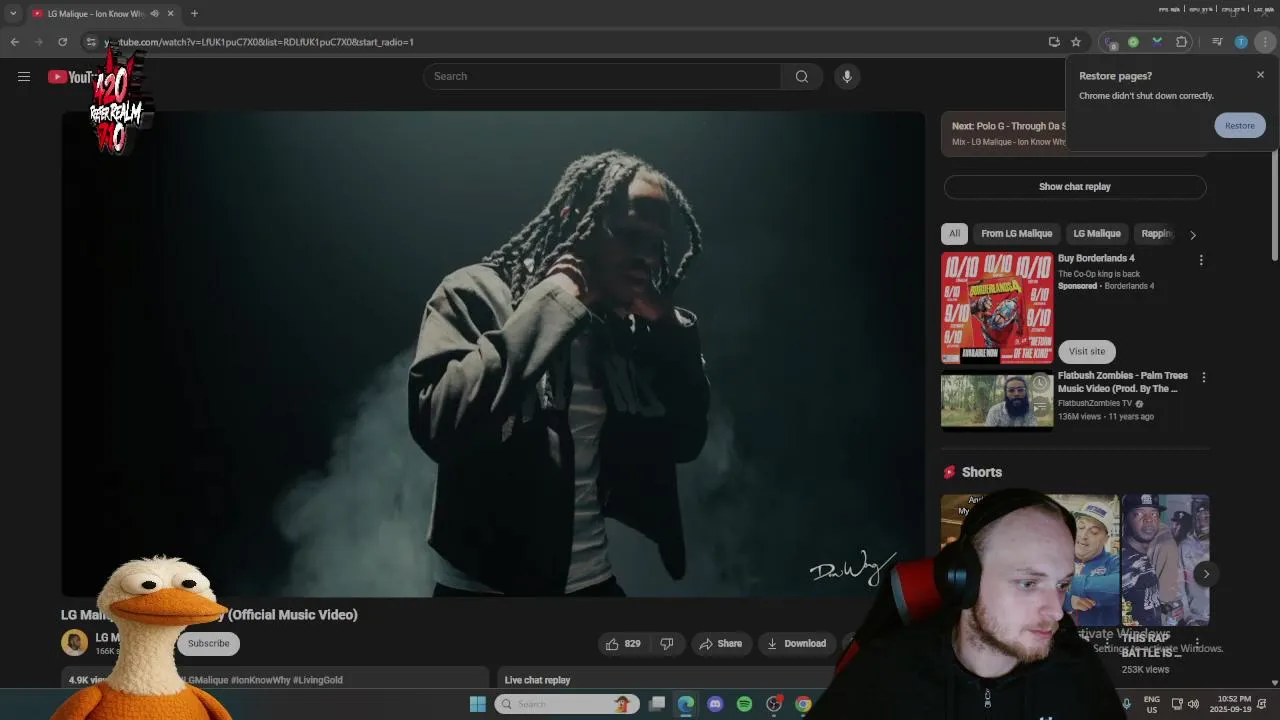Start voice search with the microphone
This screenshot has height=720, width=1280.
(x=847, y=76)
